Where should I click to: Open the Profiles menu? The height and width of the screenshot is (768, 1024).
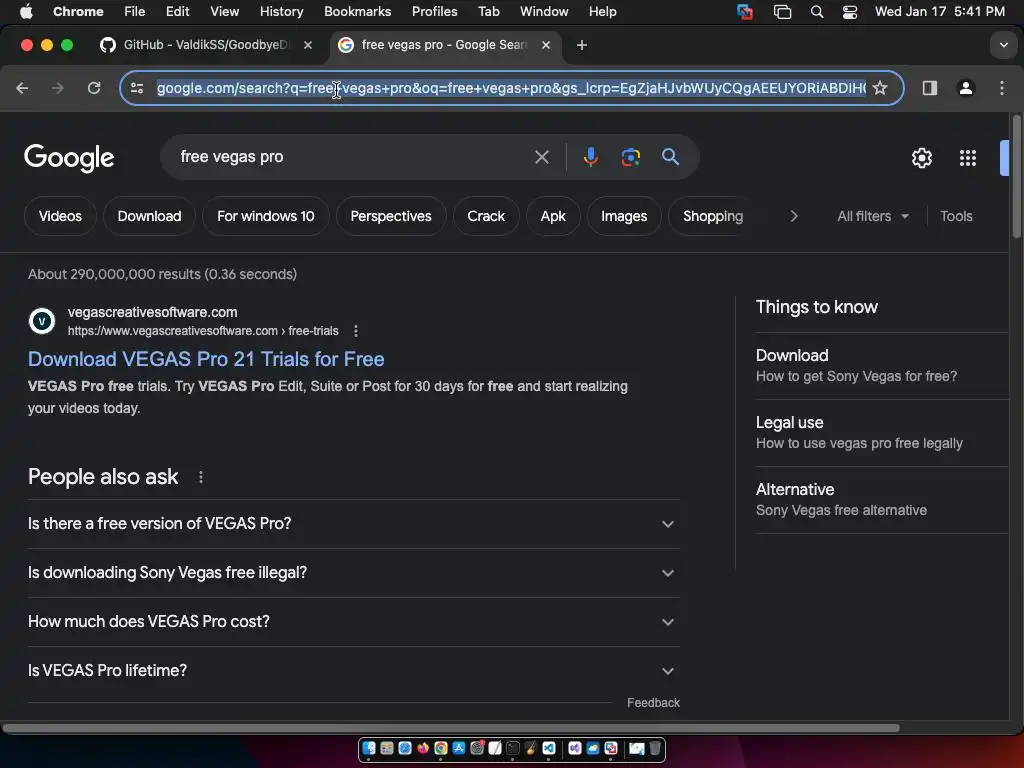click(x=434, y=12)
